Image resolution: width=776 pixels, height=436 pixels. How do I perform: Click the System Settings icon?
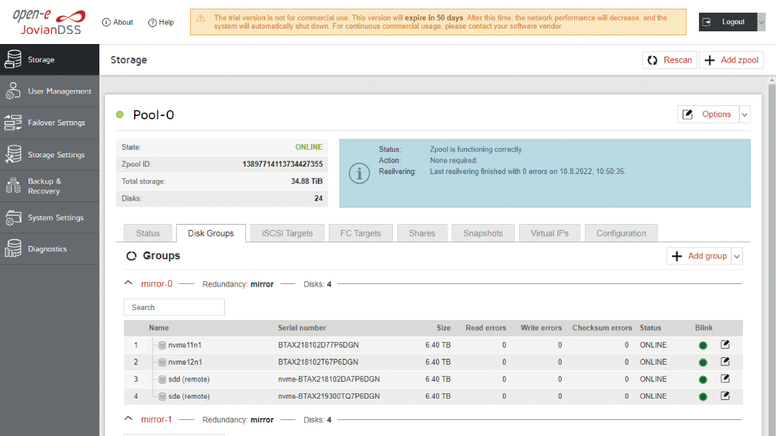tap(13, 217)
